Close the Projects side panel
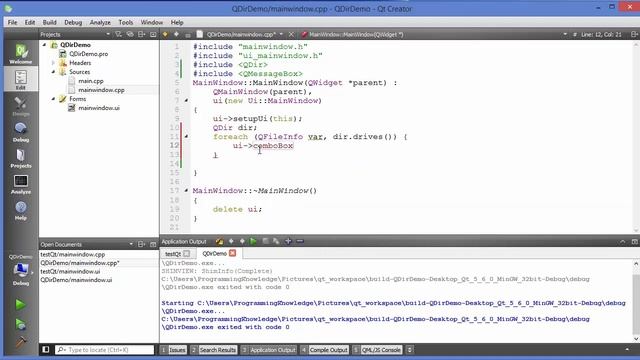 tap(153, 34)
